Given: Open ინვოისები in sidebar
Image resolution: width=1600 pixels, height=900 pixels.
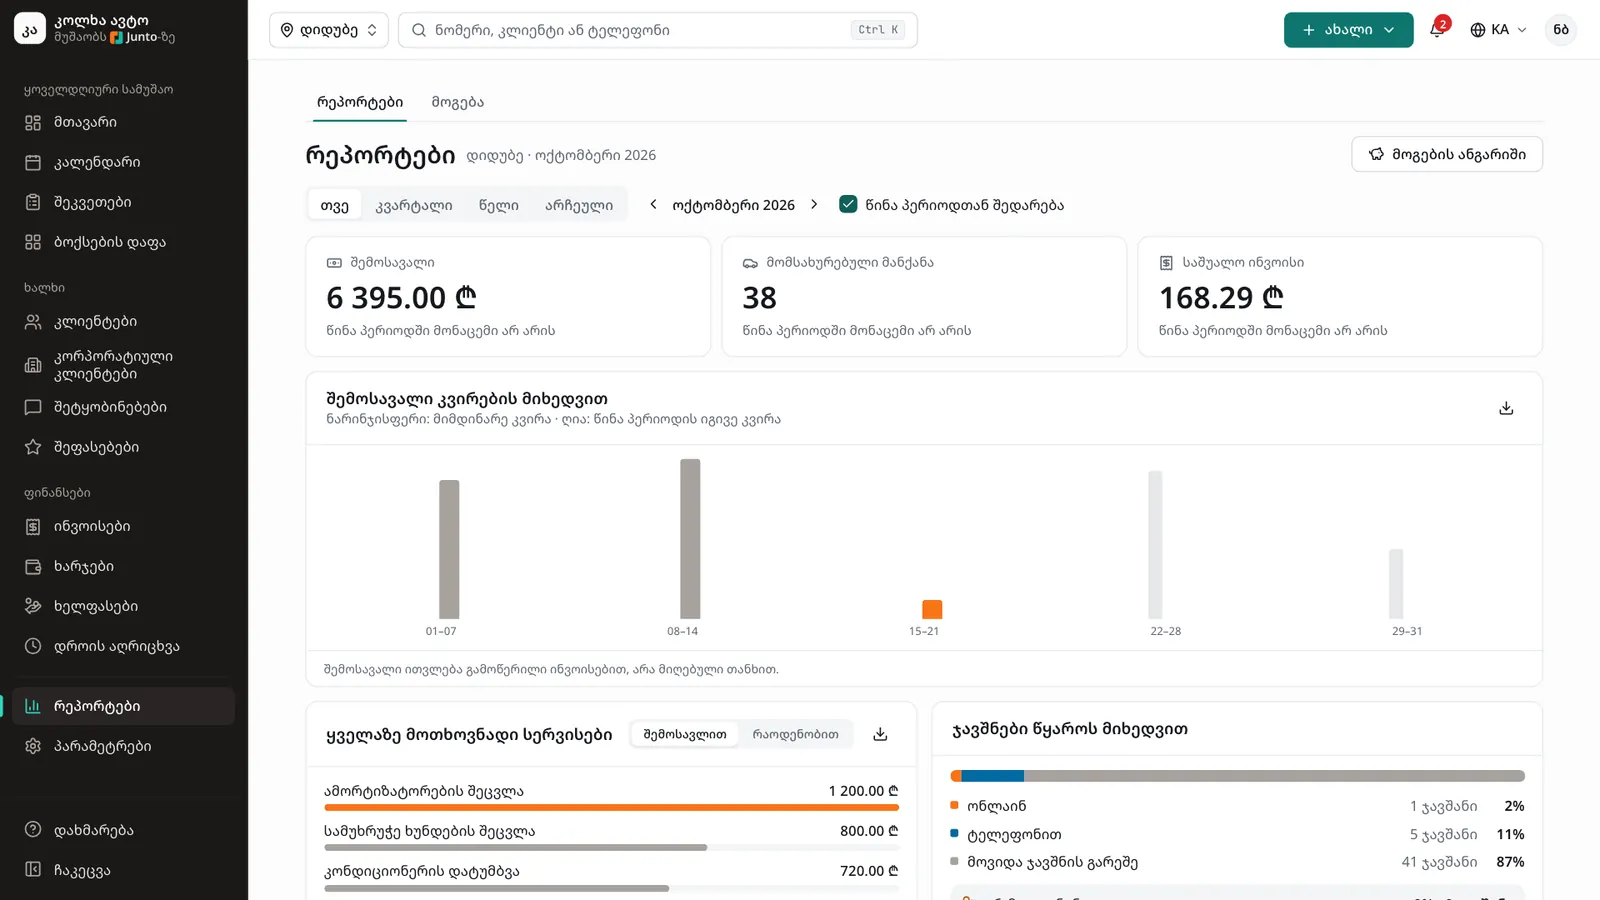Looking at the screenshot, I should 124,526.
